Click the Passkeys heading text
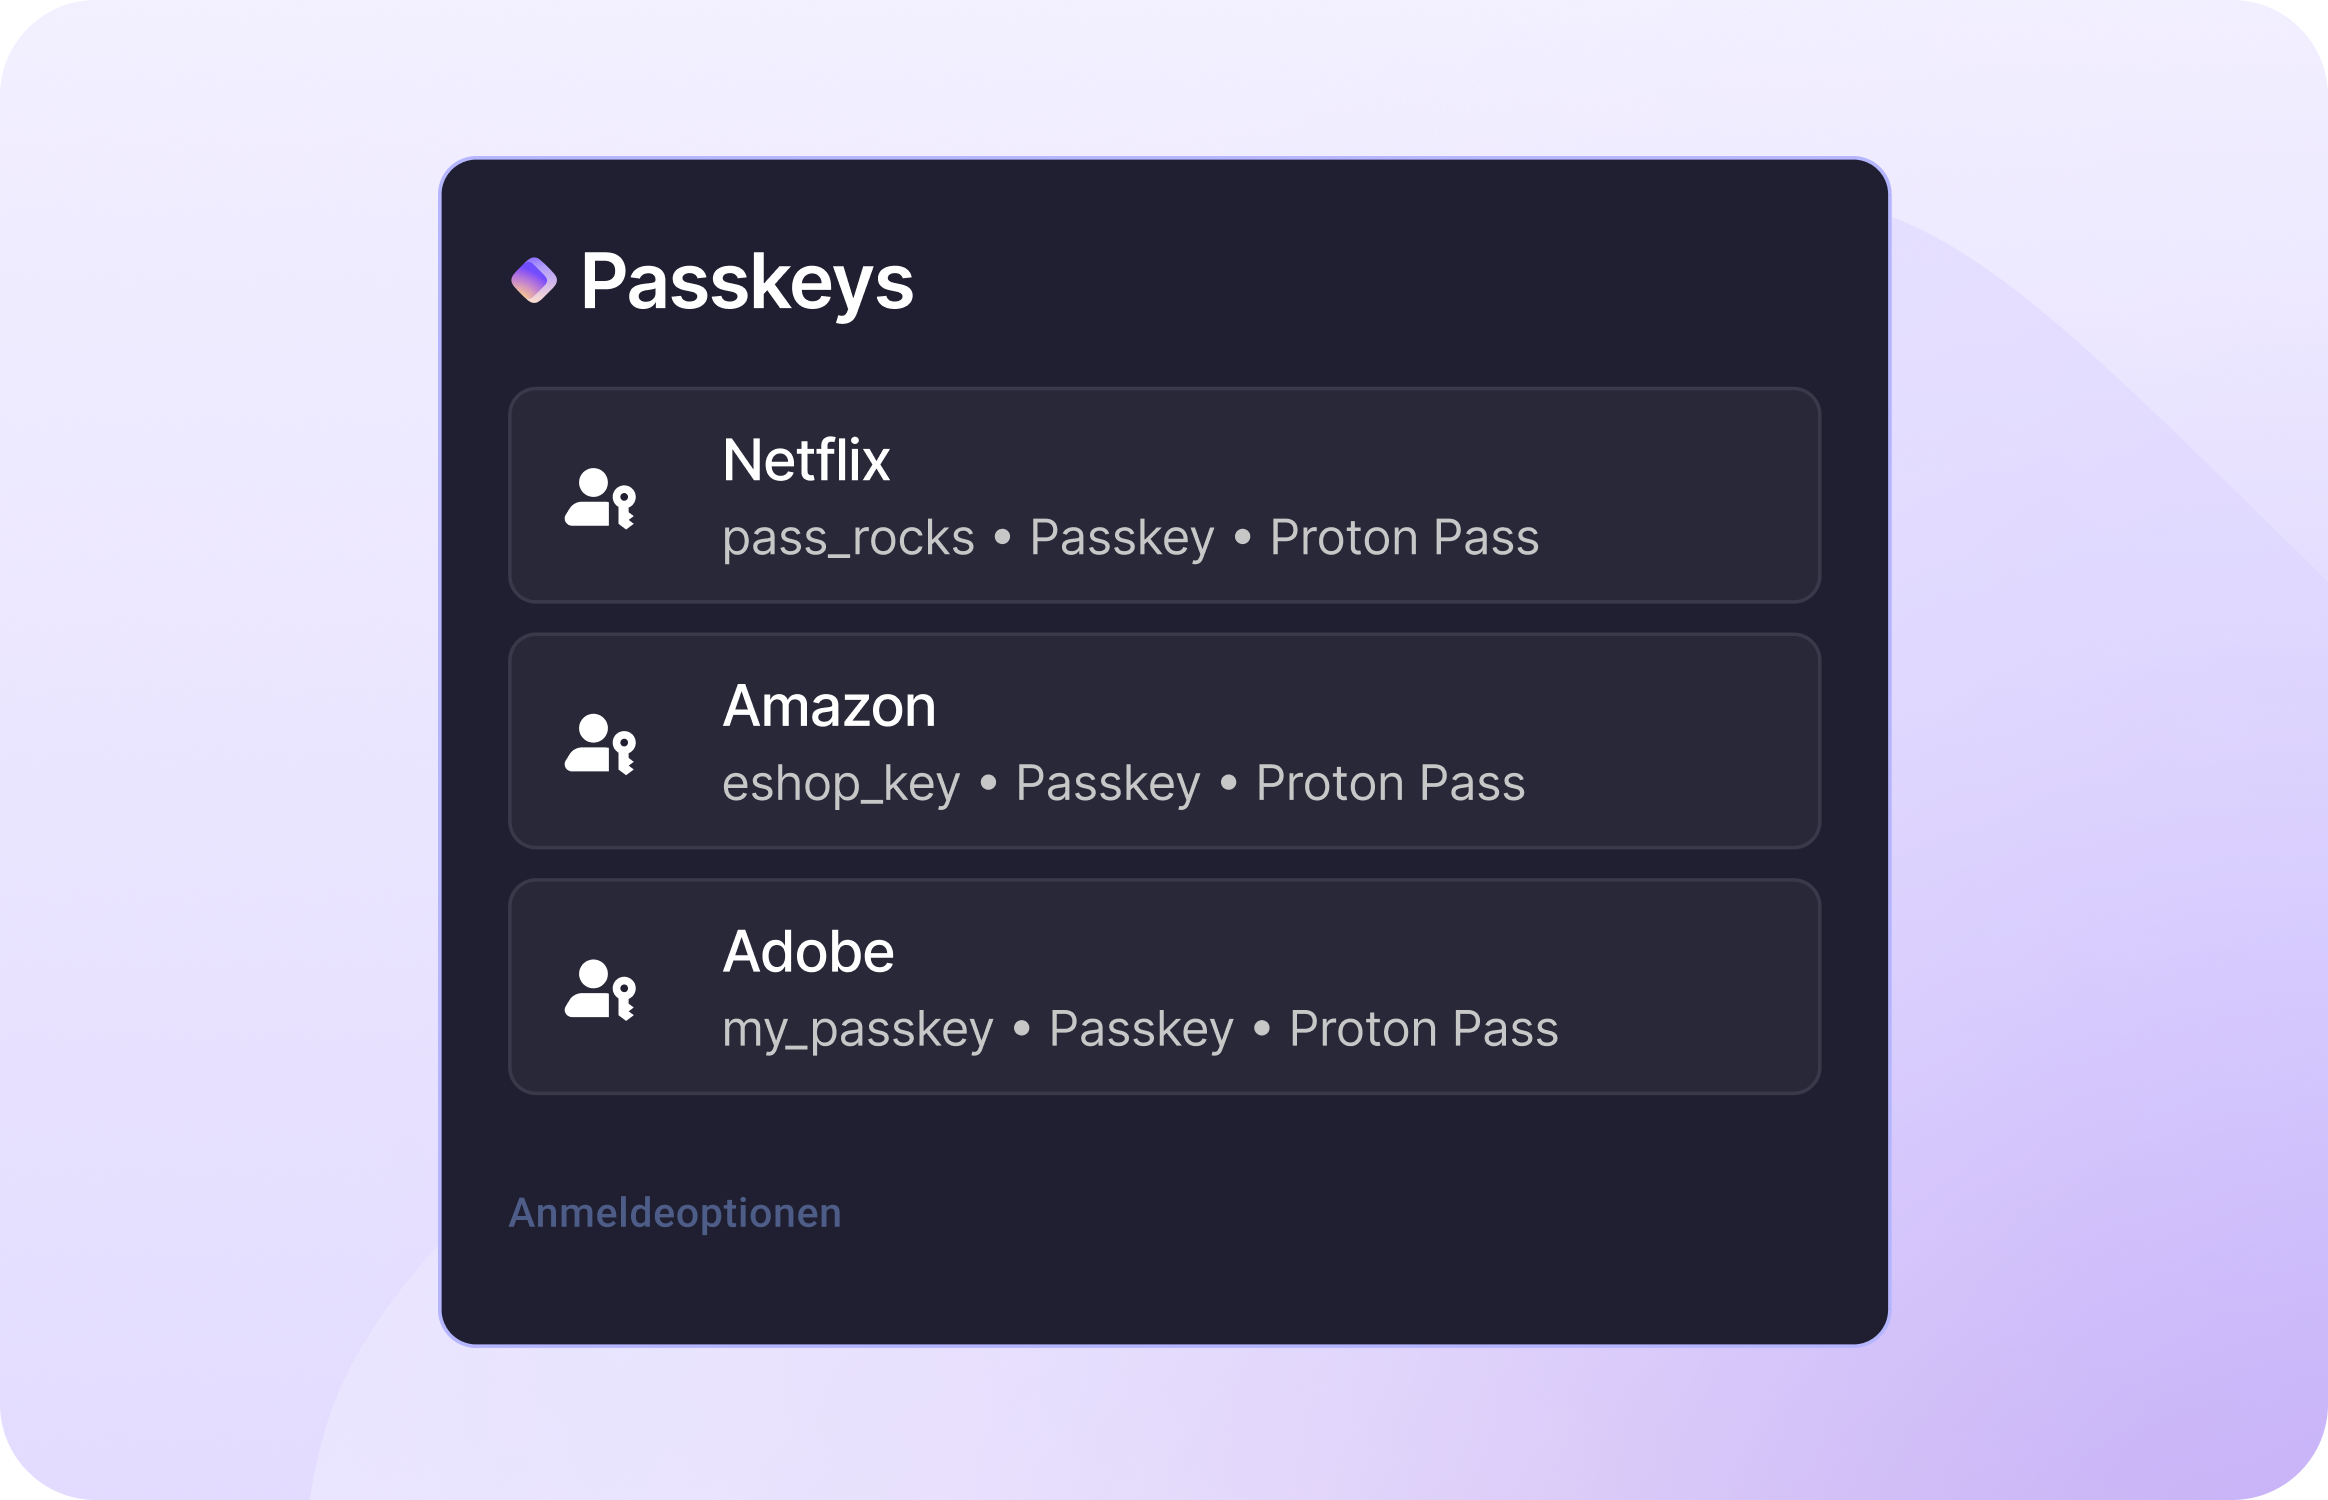Image resolution: width=2328 pixels, height=1500 pixels. pyautogui.click(x=747, y=282)
